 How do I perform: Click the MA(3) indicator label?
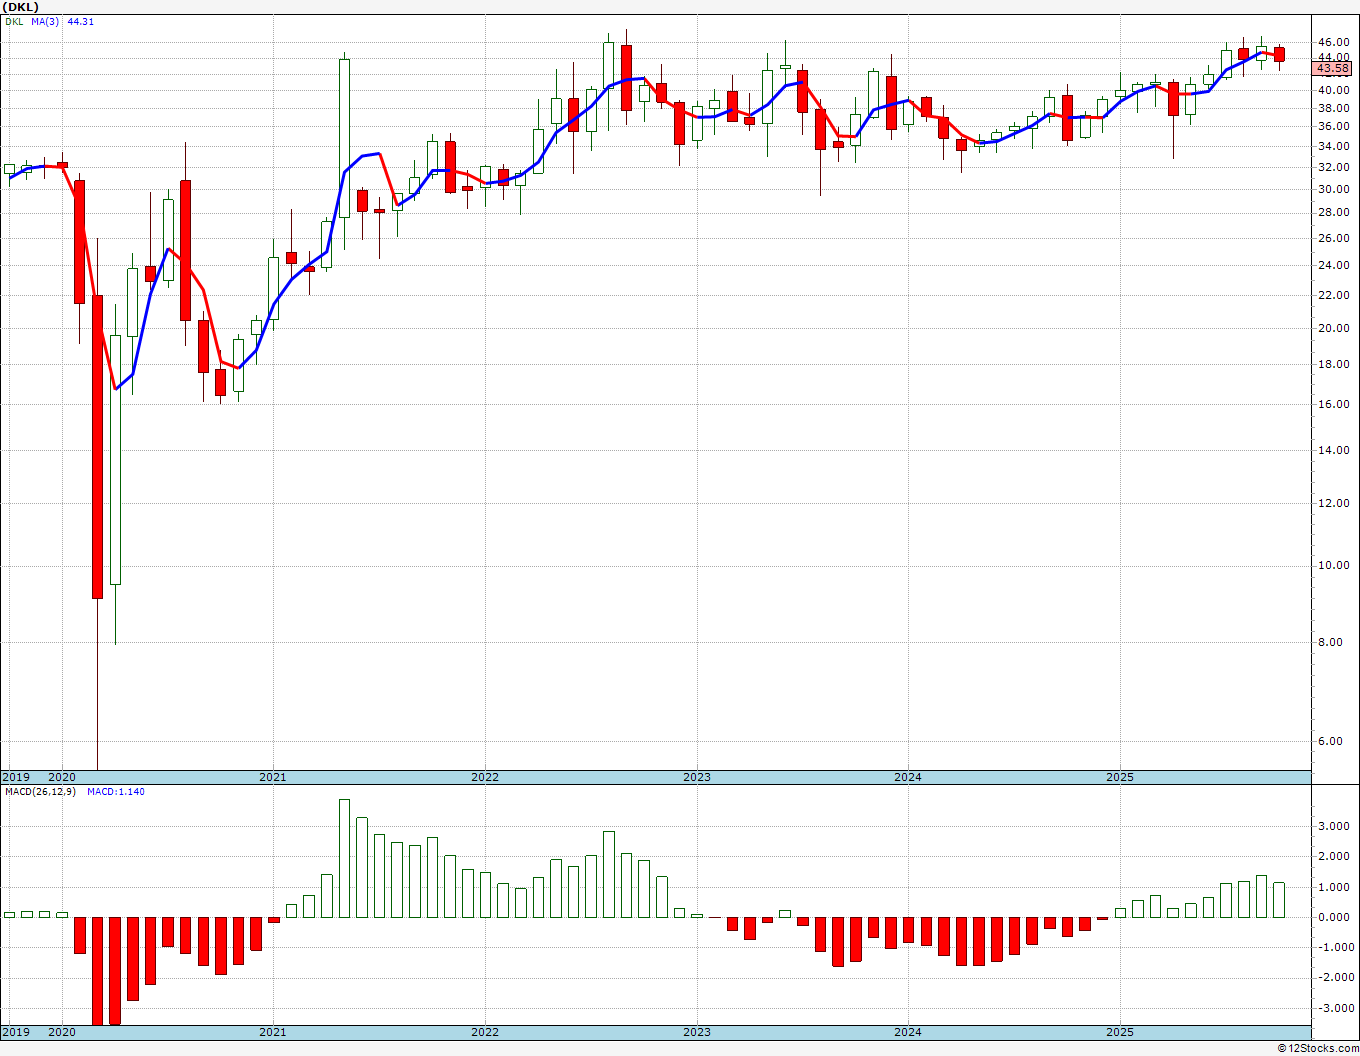tap(45, 21)
